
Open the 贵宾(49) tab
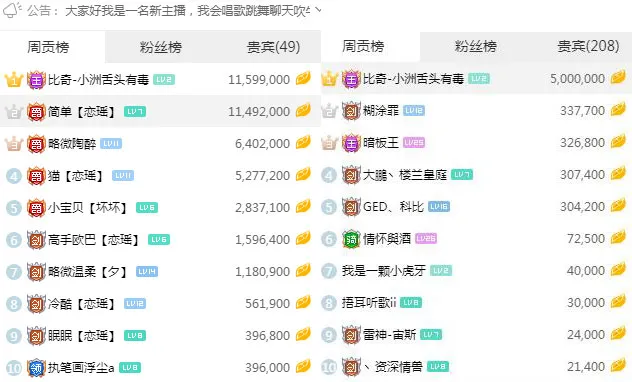pyautogui.click(x=273, y=47)
